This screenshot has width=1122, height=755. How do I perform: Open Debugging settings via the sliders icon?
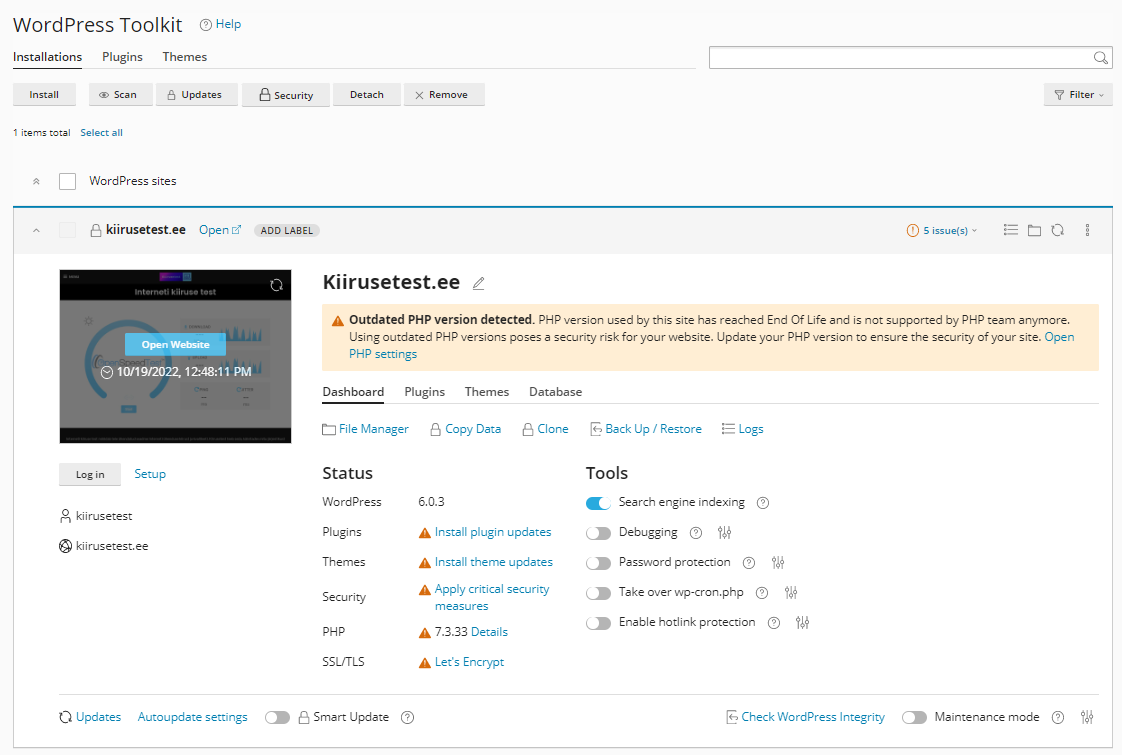point(724,532)
